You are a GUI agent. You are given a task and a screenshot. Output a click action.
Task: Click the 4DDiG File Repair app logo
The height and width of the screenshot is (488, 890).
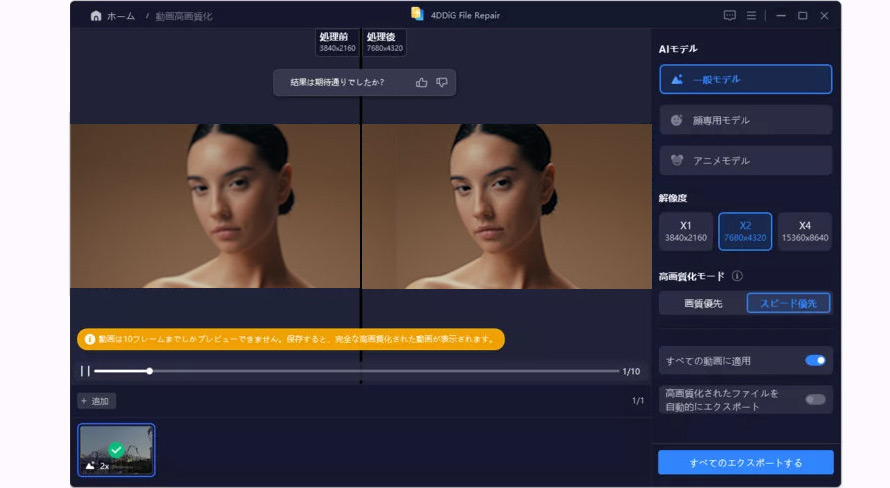(417, 14)
